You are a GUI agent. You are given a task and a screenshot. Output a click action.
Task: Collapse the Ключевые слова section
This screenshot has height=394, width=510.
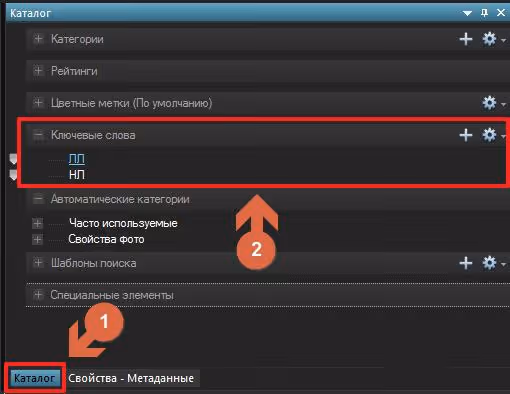(x=38, y=135)
